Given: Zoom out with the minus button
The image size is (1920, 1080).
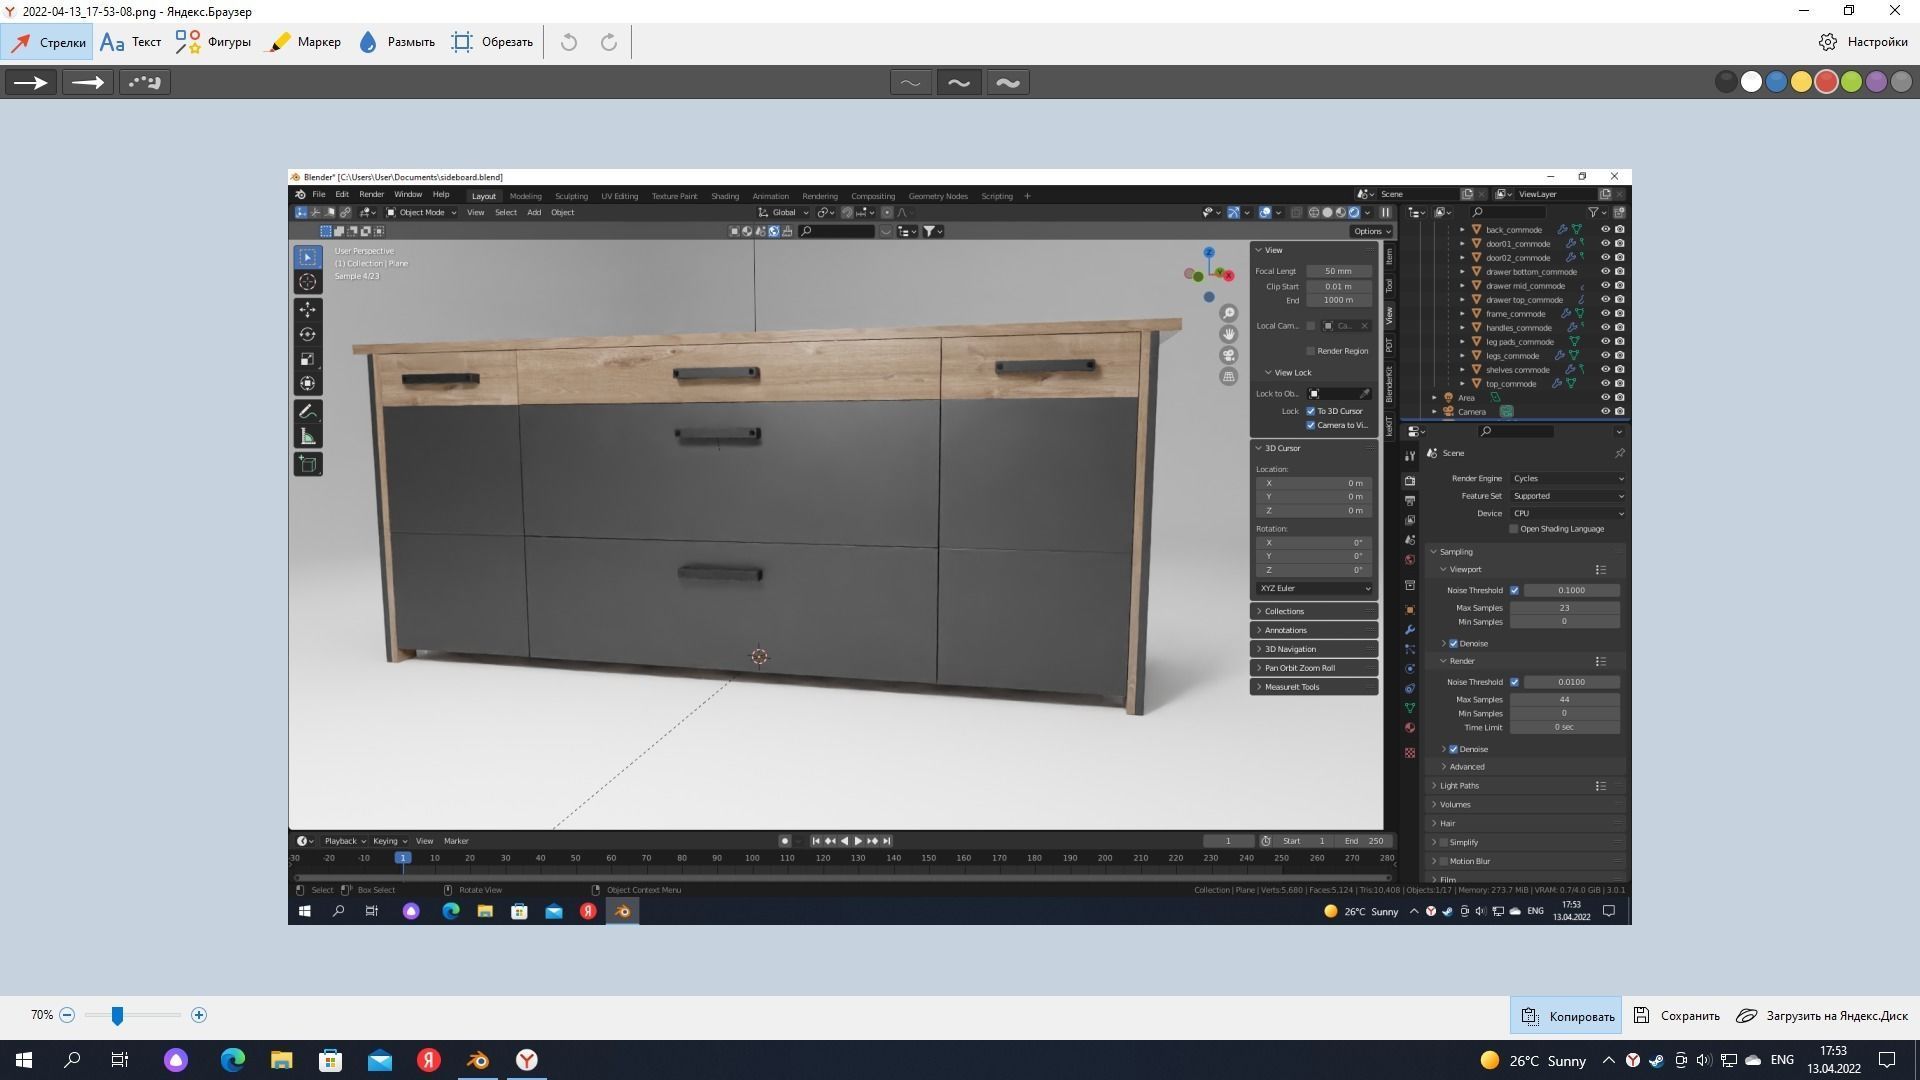Looking at the screenshot, I should pos(67,1015).
